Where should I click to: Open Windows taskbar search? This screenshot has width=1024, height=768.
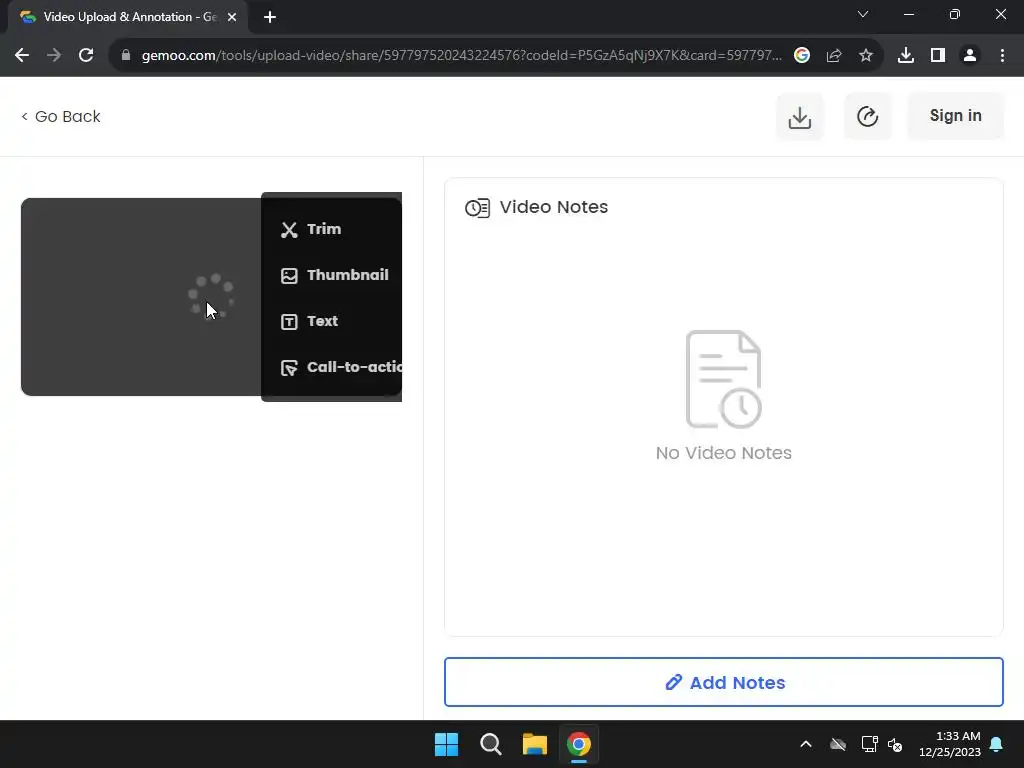click(490, 744)
